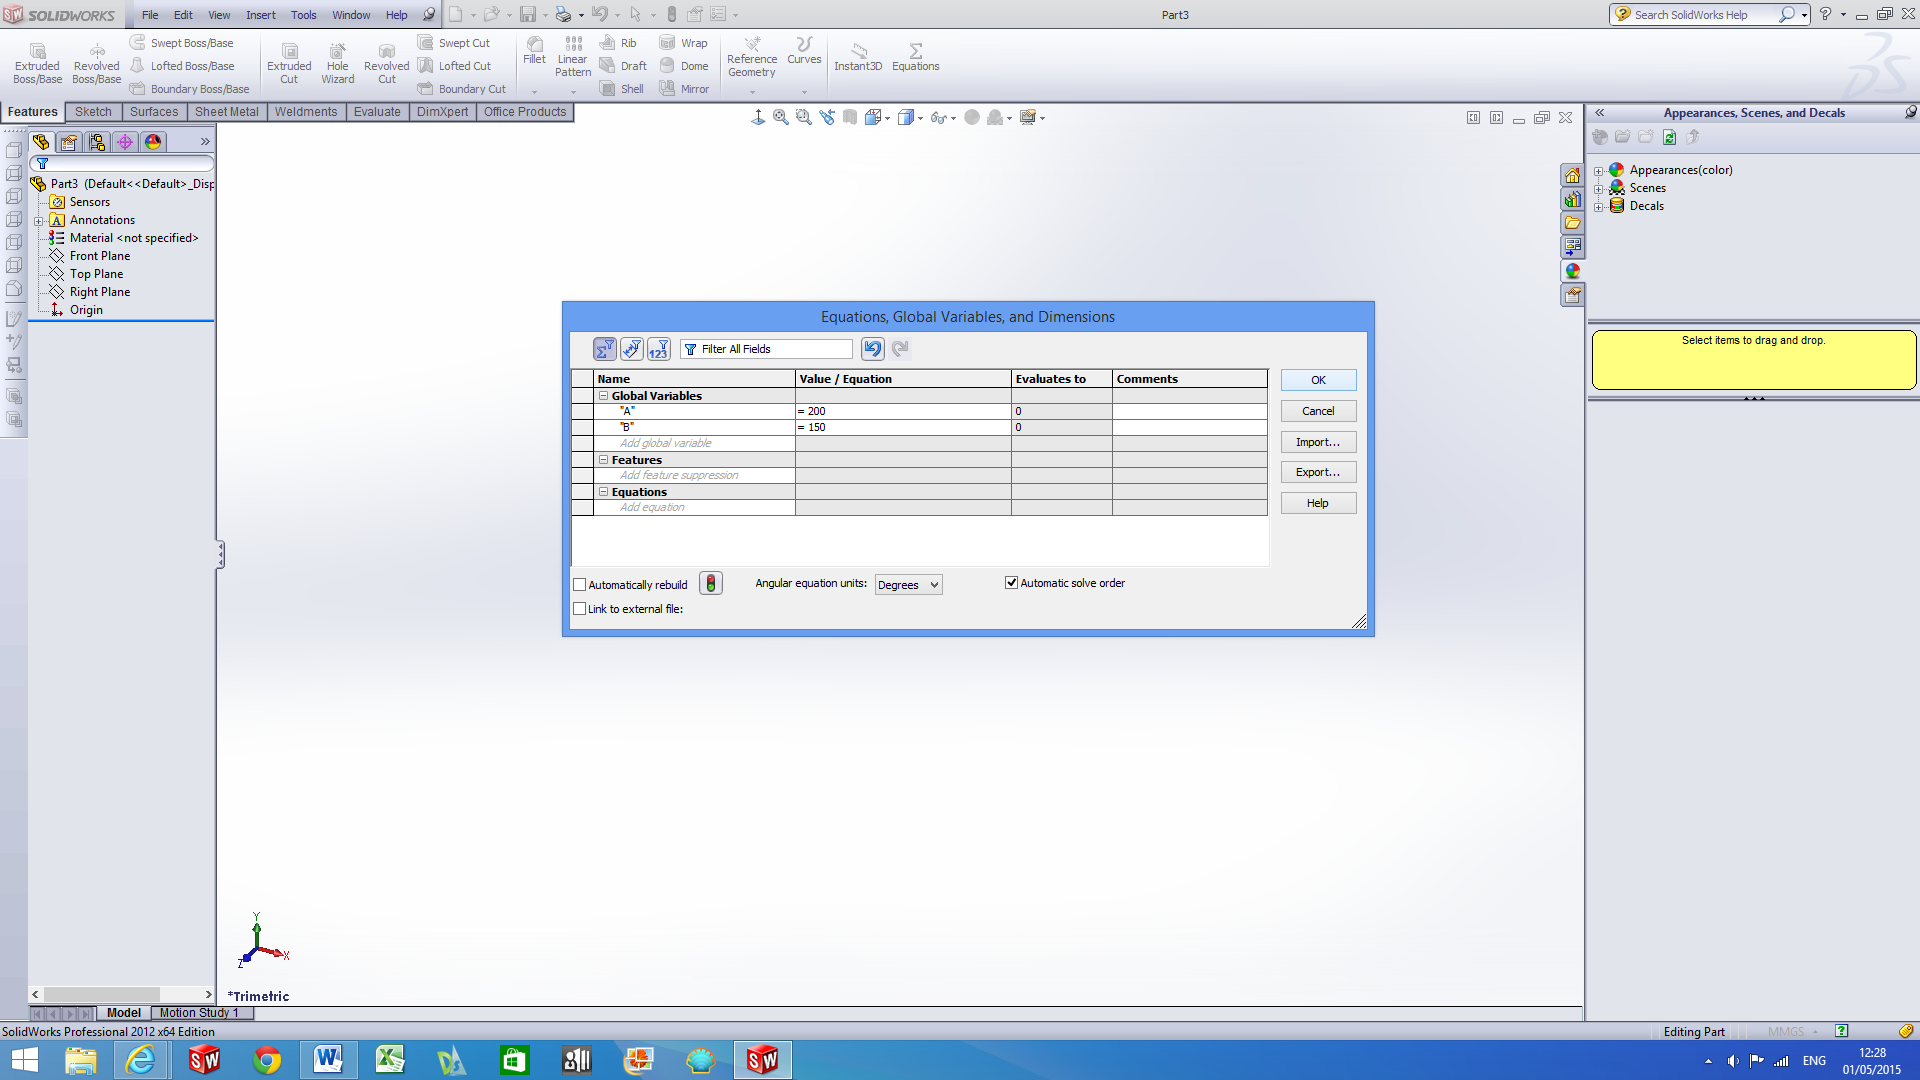Uncheck Automatic solve order

tap(1011, 582)
